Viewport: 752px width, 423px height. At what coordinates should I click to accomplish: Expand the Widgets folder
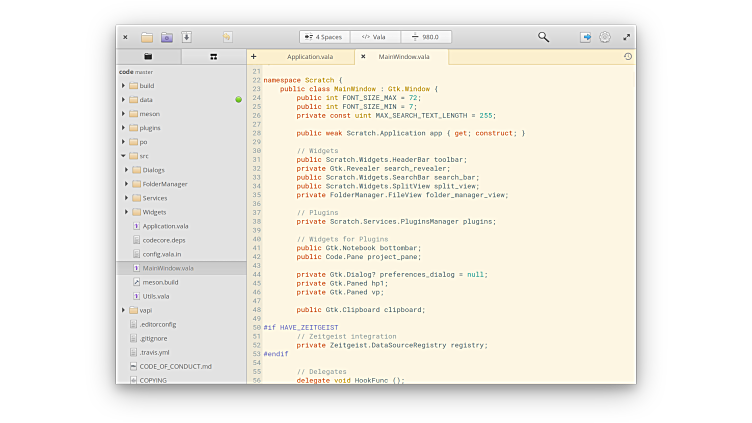point(127,212)
